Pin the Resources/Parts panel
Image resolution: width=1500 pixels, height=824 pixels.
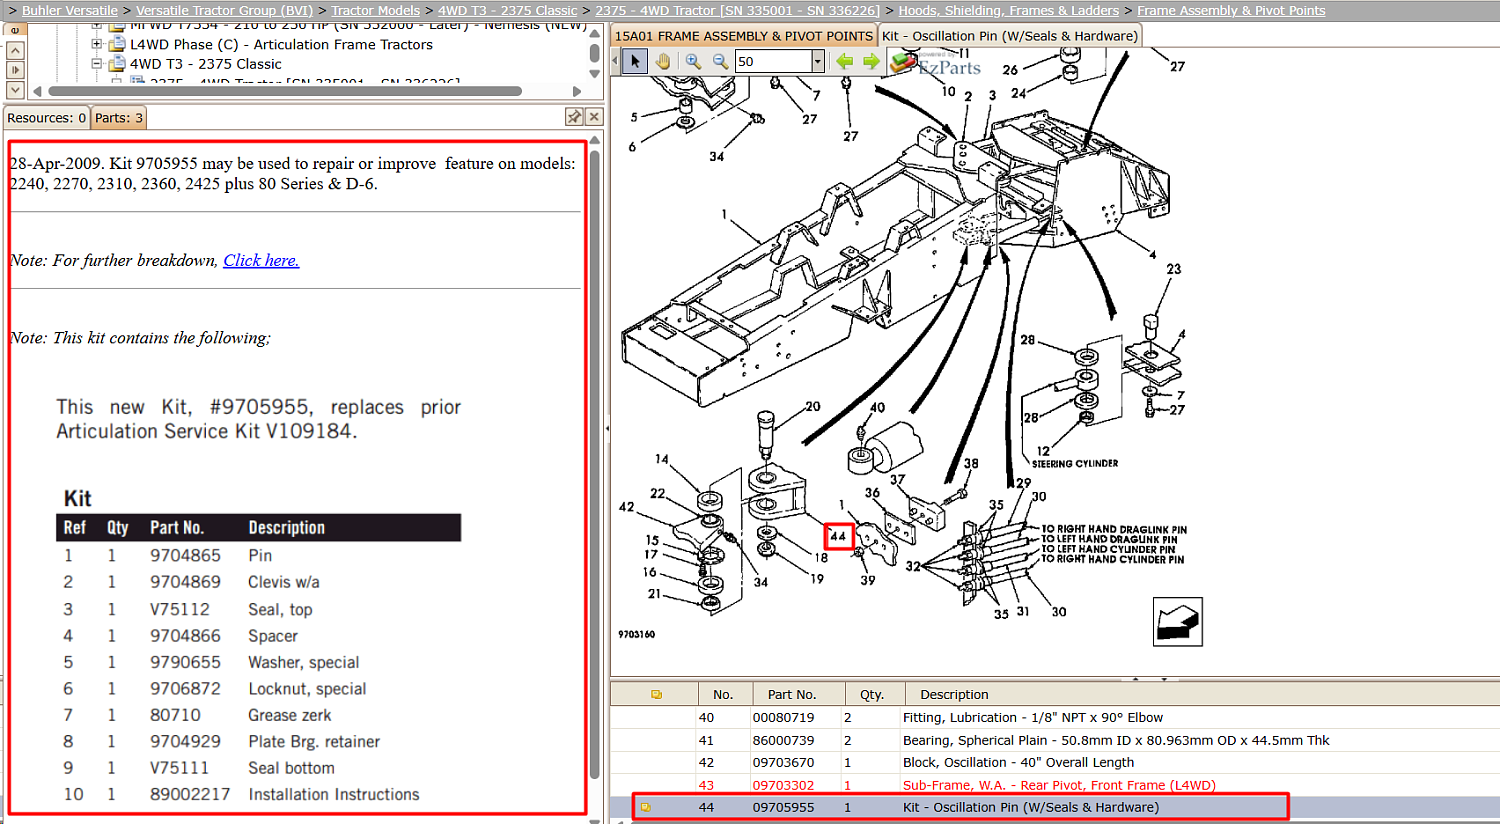click(x=574, y=117)
